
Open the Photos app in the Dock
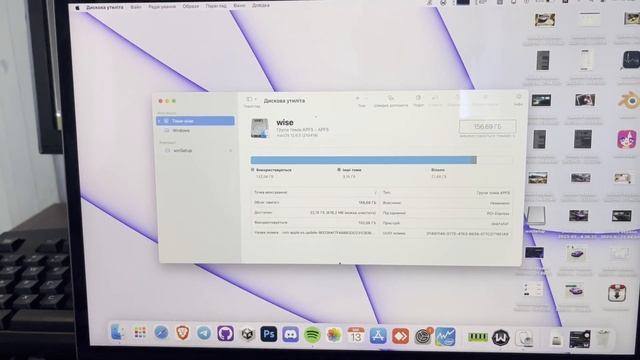[334, 336]
